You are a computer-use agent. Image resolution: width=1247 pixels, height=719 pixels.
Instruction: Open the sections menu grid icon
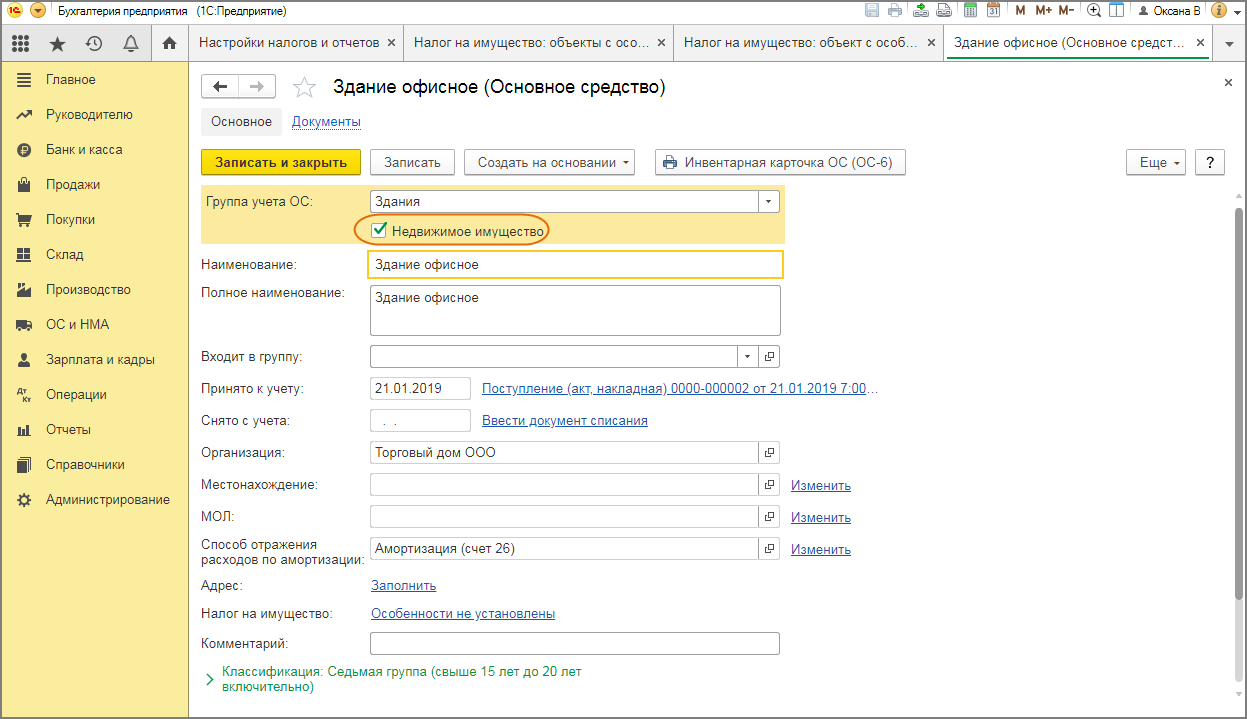coord(21,43)
